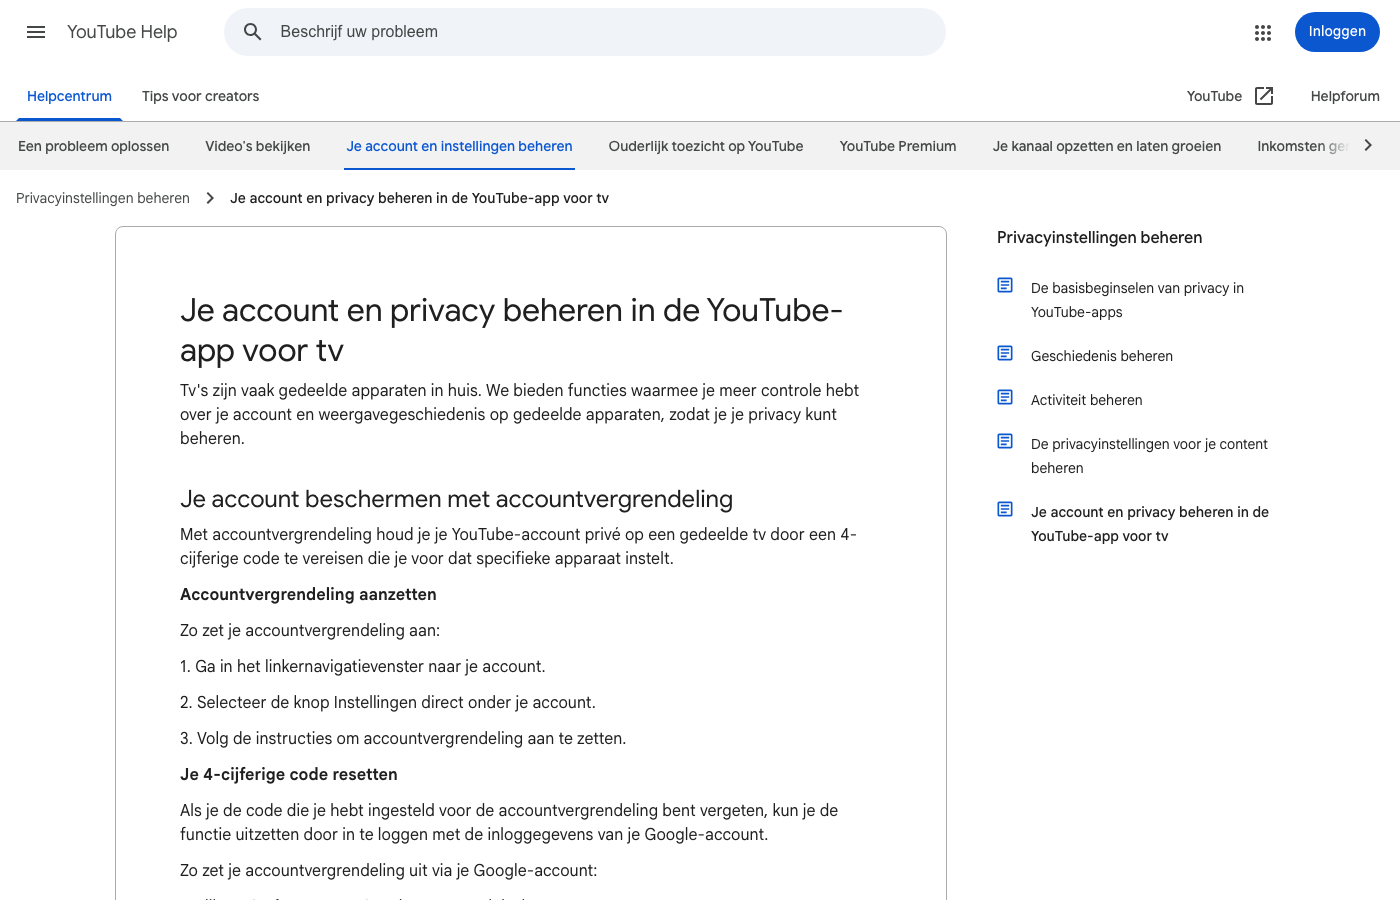
Task: Click the Inloggen button
Action: pos(1337,32)
